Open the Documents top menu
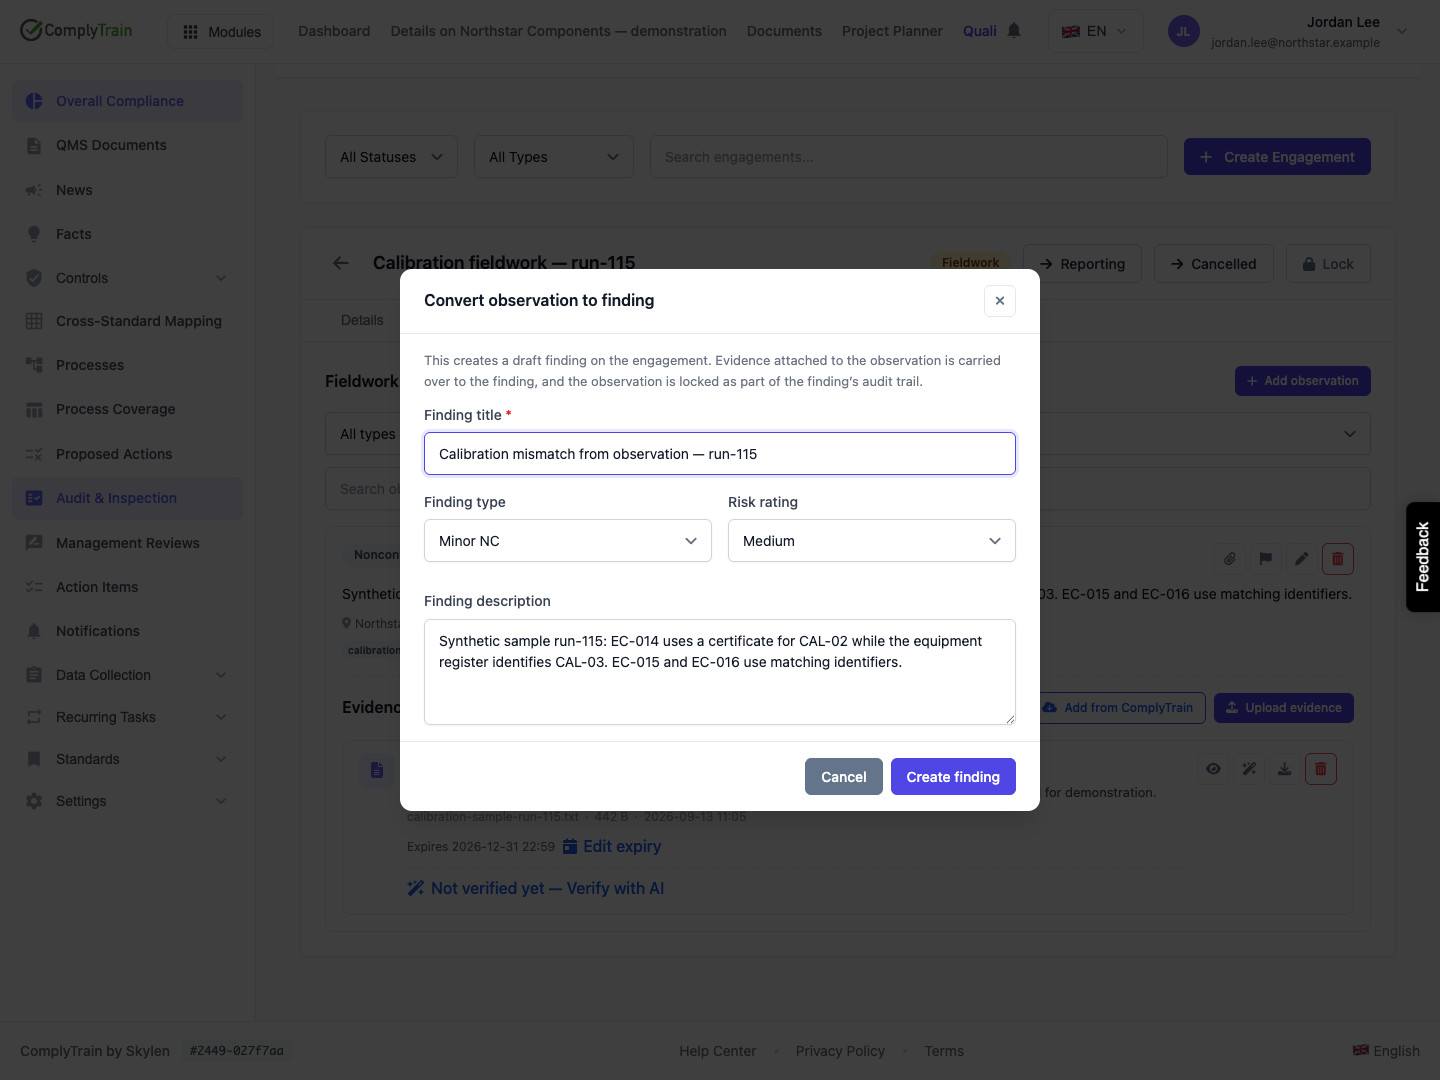 tap(784, 31)
